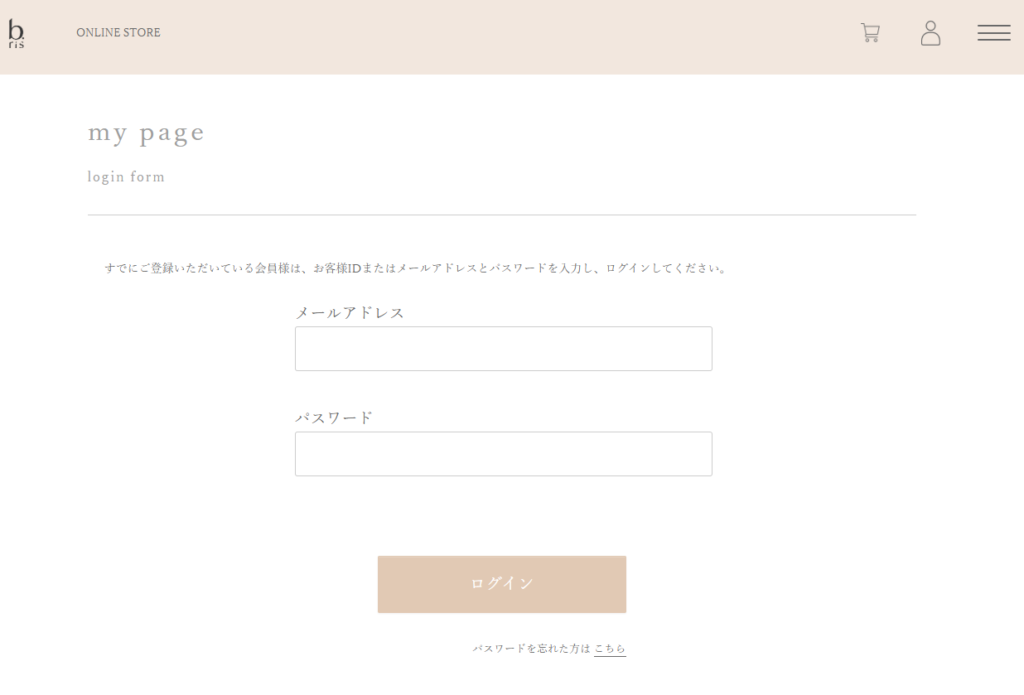This screenshot has height=695, width=1024.
Task: Click the すでにご登録 instruction sentence
Action: 416,268
